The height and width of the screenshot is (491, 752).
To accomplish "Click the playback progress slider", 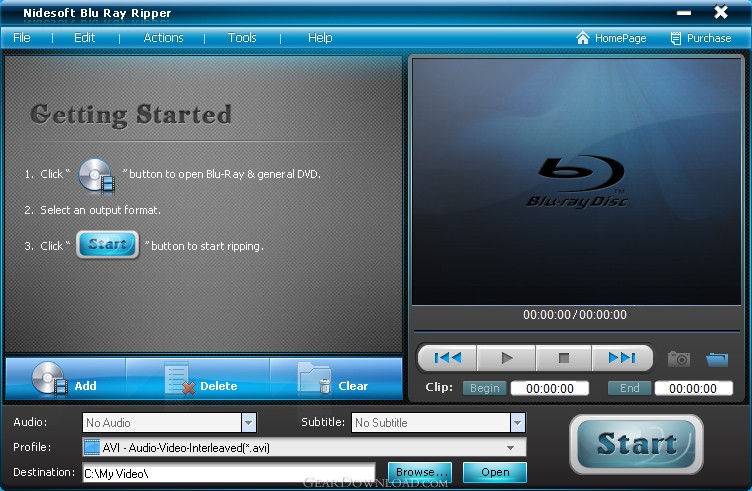I will tap(576, 331).
